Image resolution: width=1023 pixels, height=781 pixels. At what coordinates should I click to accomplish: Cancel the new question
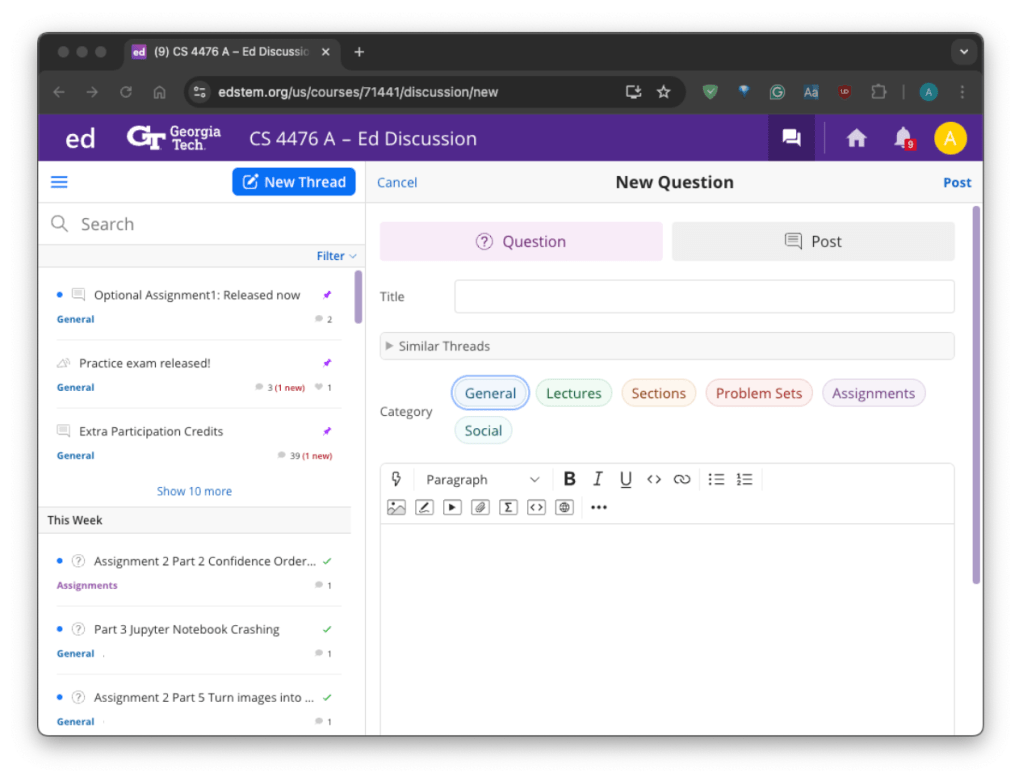click(397, 183)
